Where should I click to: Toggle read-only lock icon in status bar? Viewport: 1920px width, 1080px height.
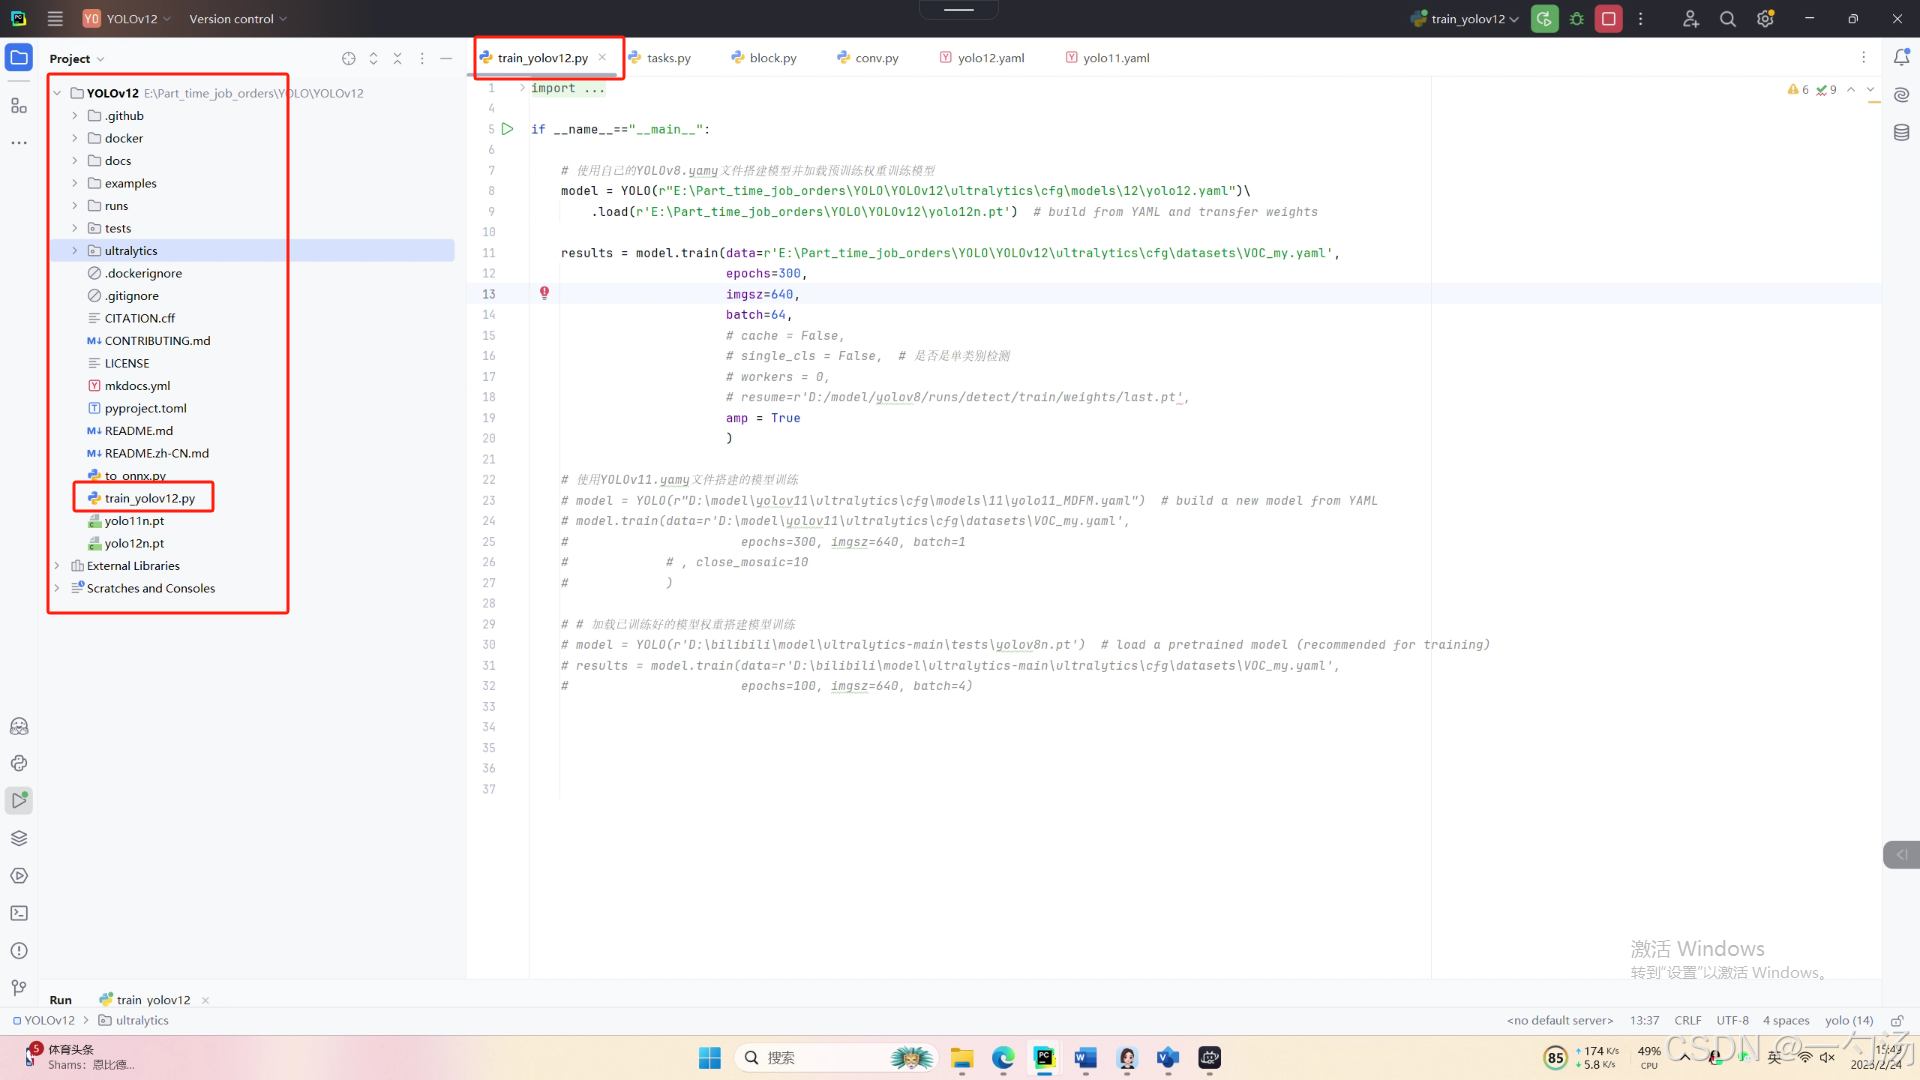(x=1896, y=1021)
